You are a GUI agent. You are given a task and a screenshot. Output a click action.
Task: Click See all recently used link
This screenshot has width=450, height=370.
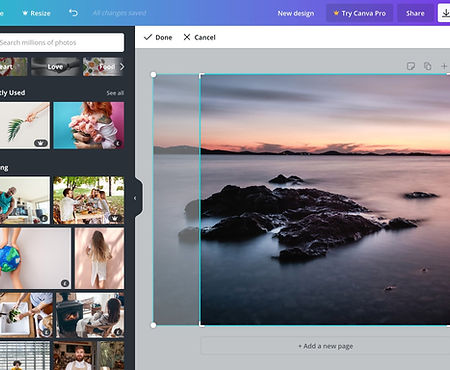pyautogui.click(x=115, y=93)
